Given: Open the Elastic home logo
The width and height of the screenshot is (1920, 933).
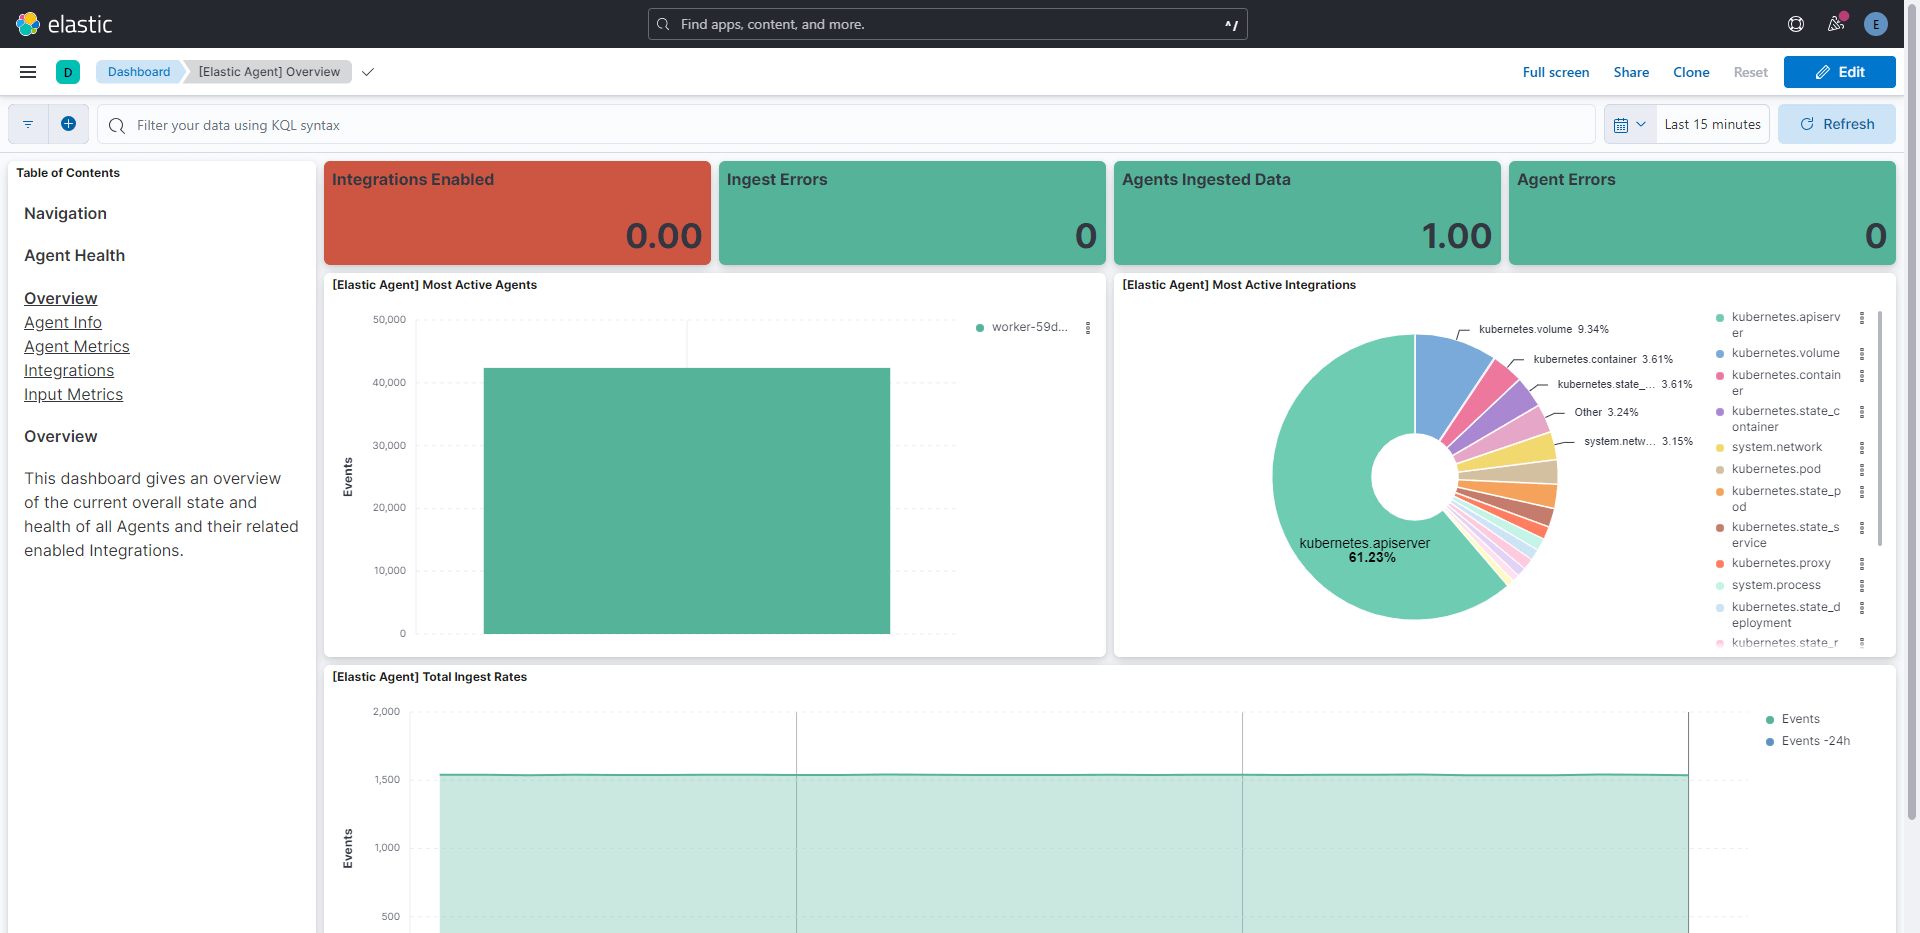Looking at the screenshot, I should (64, 24).
